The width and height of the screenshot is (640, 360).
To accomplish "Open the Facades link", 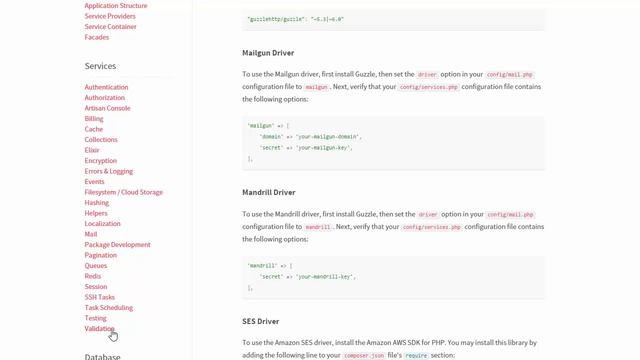I will (97, 37).
